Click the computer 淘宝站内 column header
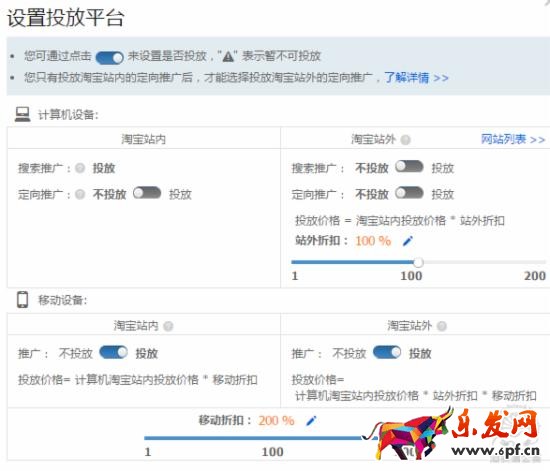Screen dimensions: 550x471 point(143,139)
